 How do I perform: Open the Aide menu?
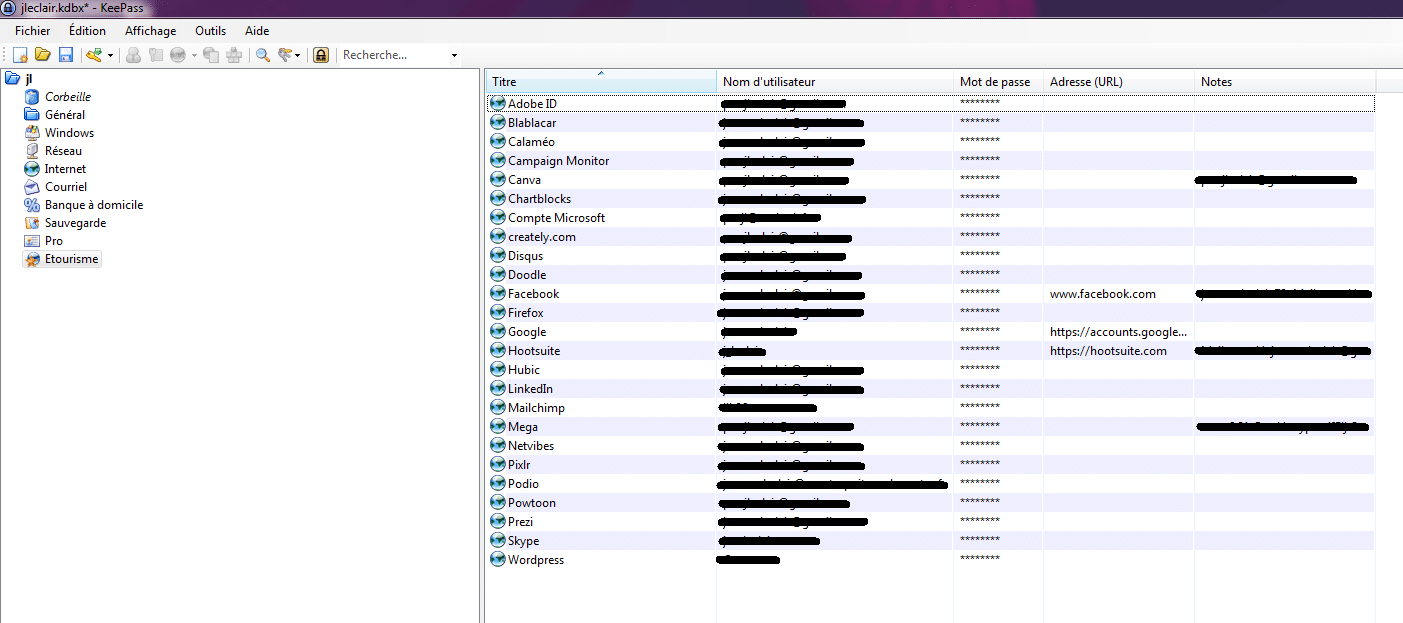(x=257, y=31)
